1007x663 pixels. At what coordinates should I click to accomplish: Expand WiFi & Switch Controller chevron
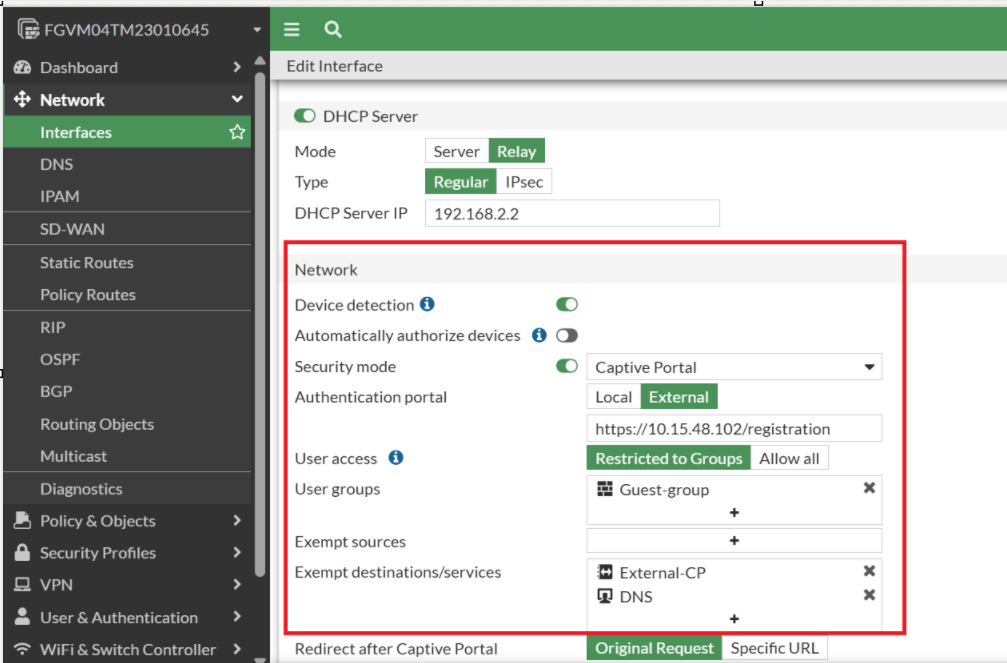click(237, 649)
